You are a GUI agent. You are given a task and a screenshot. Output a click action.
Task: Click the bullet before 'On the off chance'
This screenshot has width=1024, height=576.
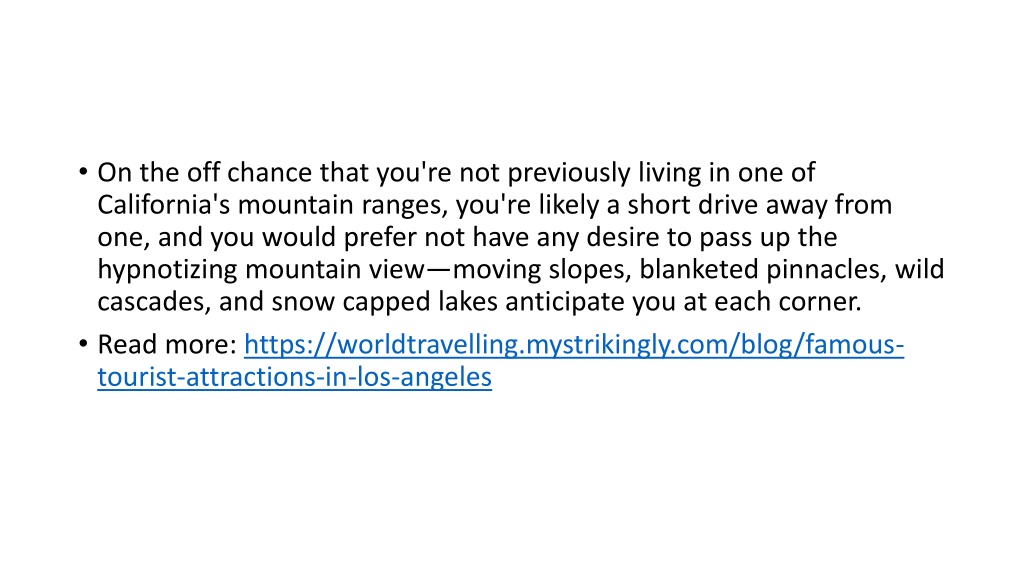pos(83,172)
